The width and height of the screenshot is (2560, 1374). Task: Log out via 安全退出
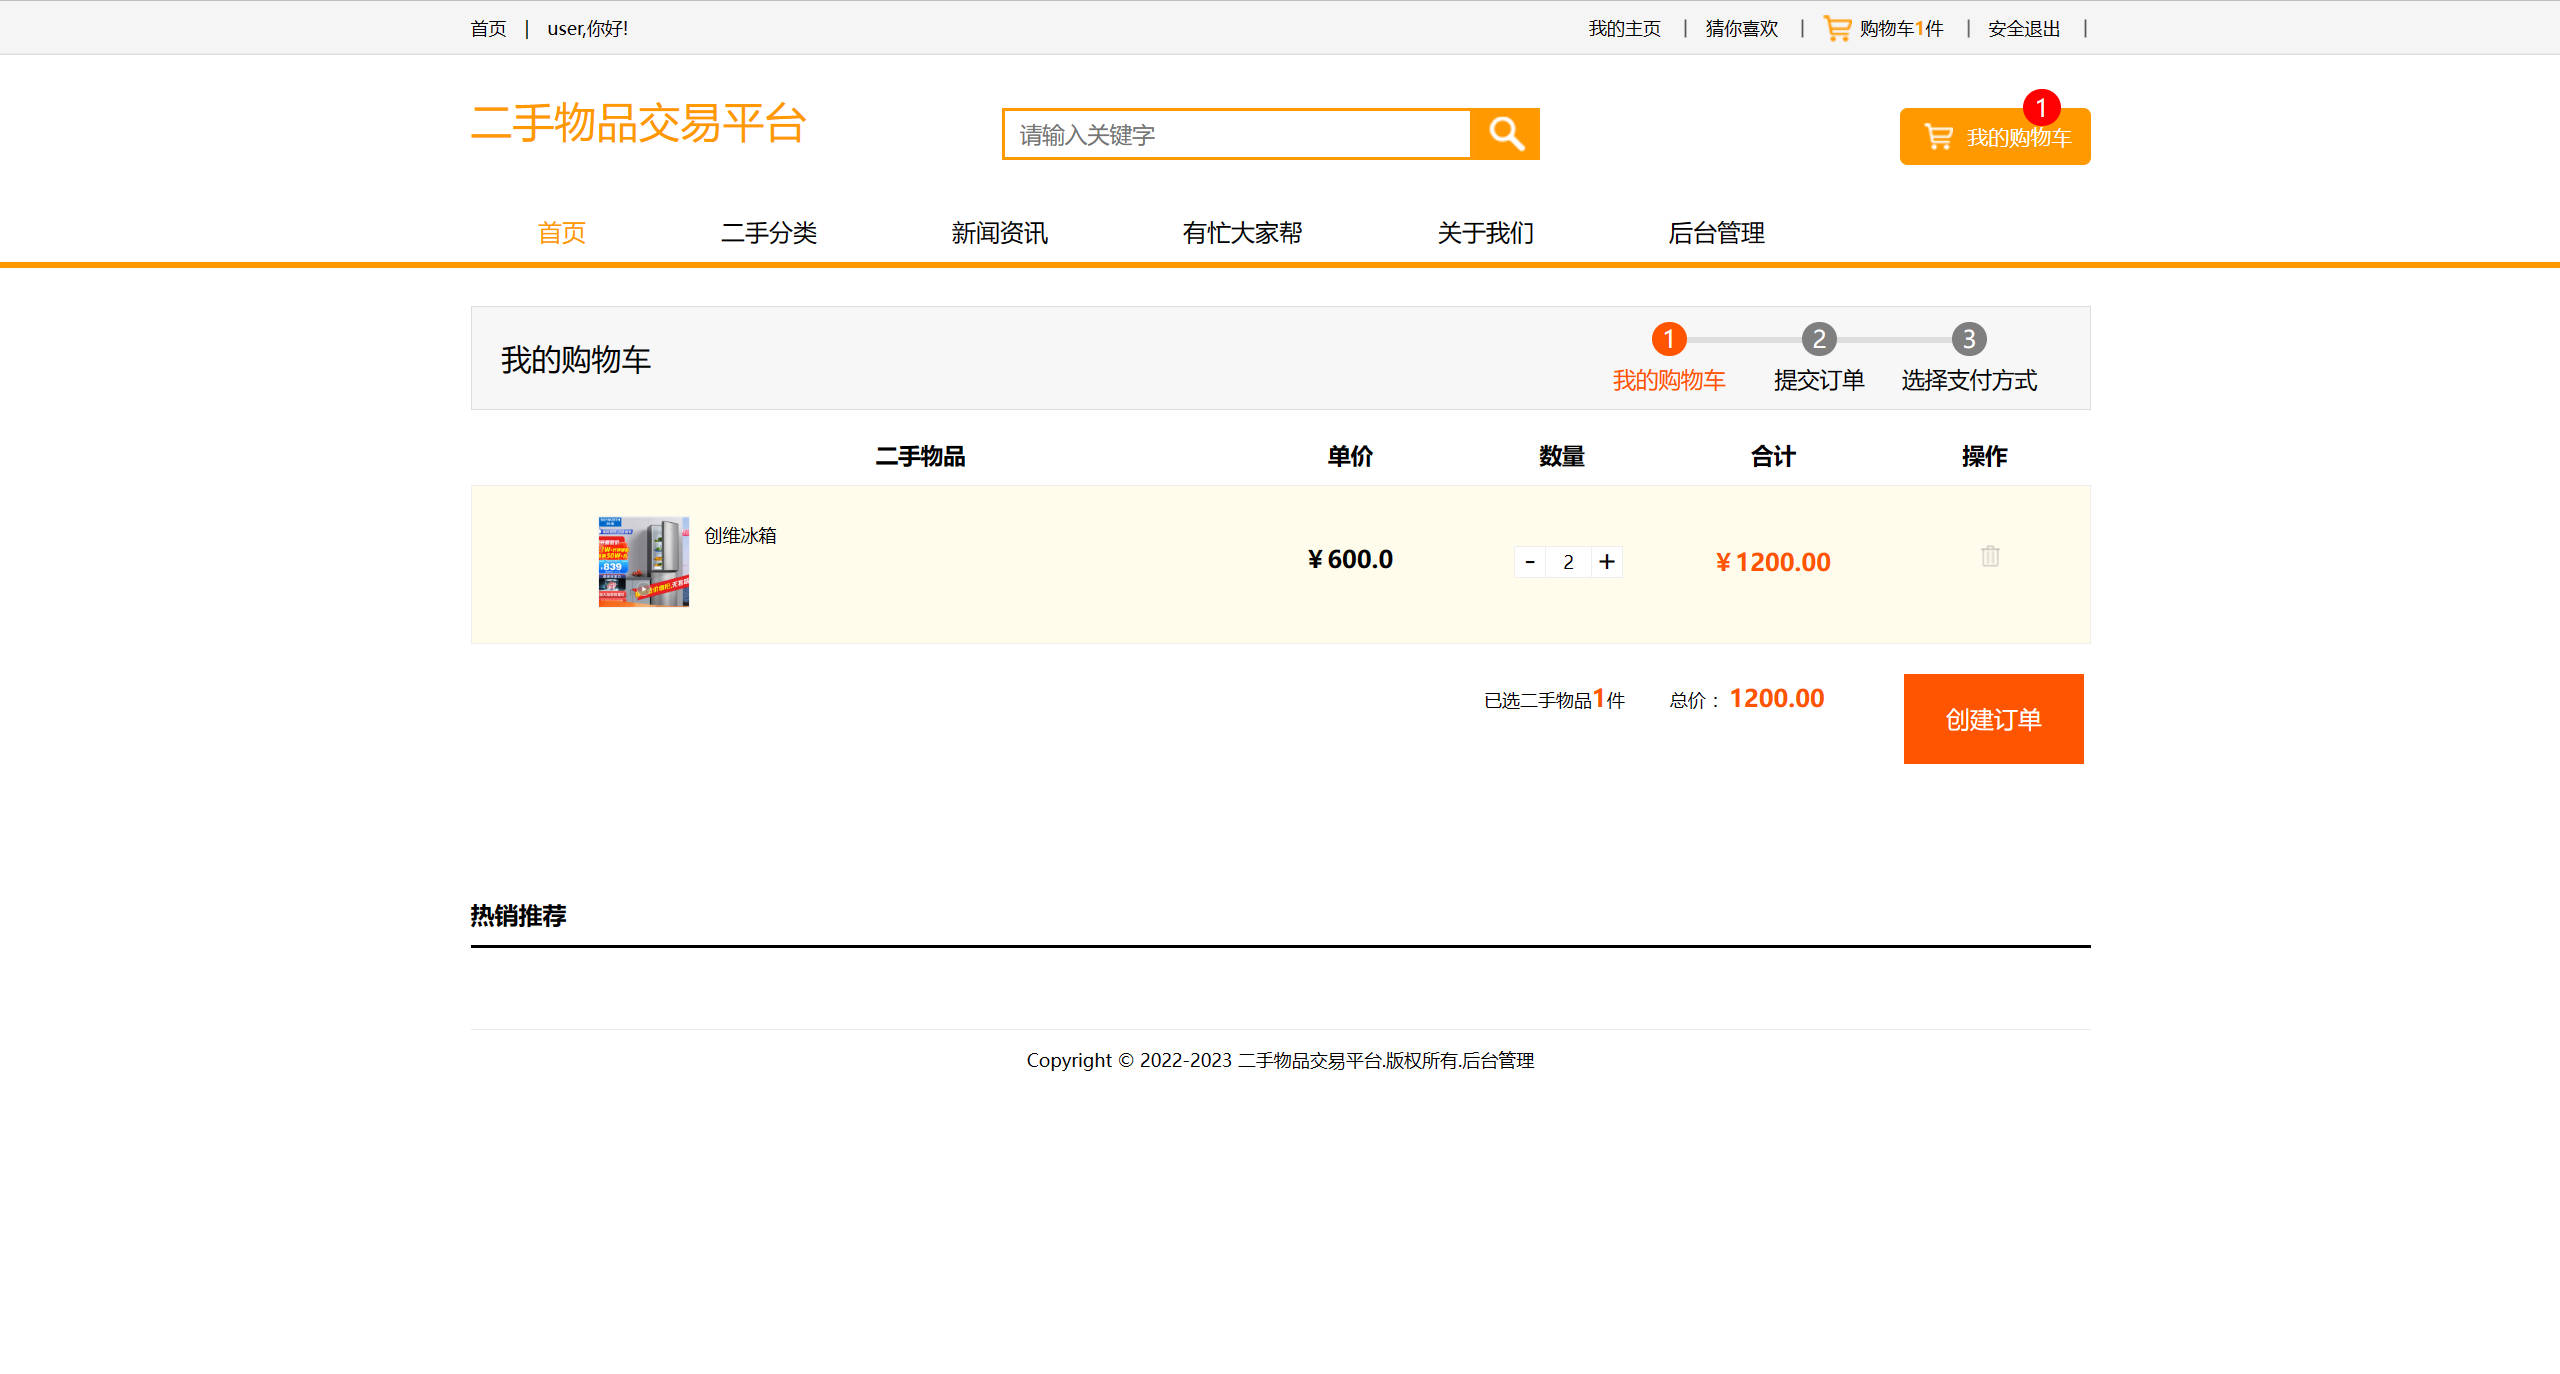click(2022, 28)
